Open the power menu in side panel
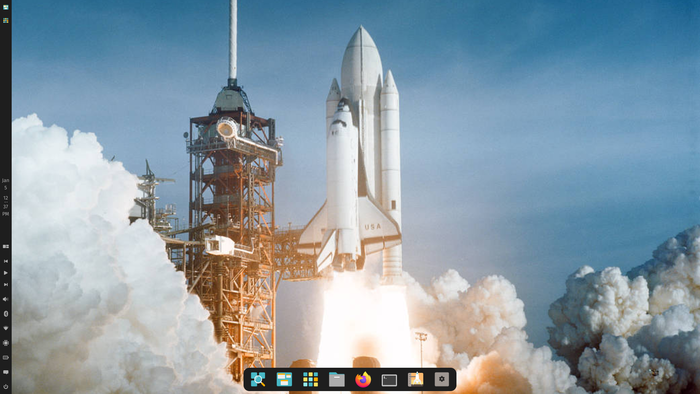Screen dimensions: 700x394 6,386
